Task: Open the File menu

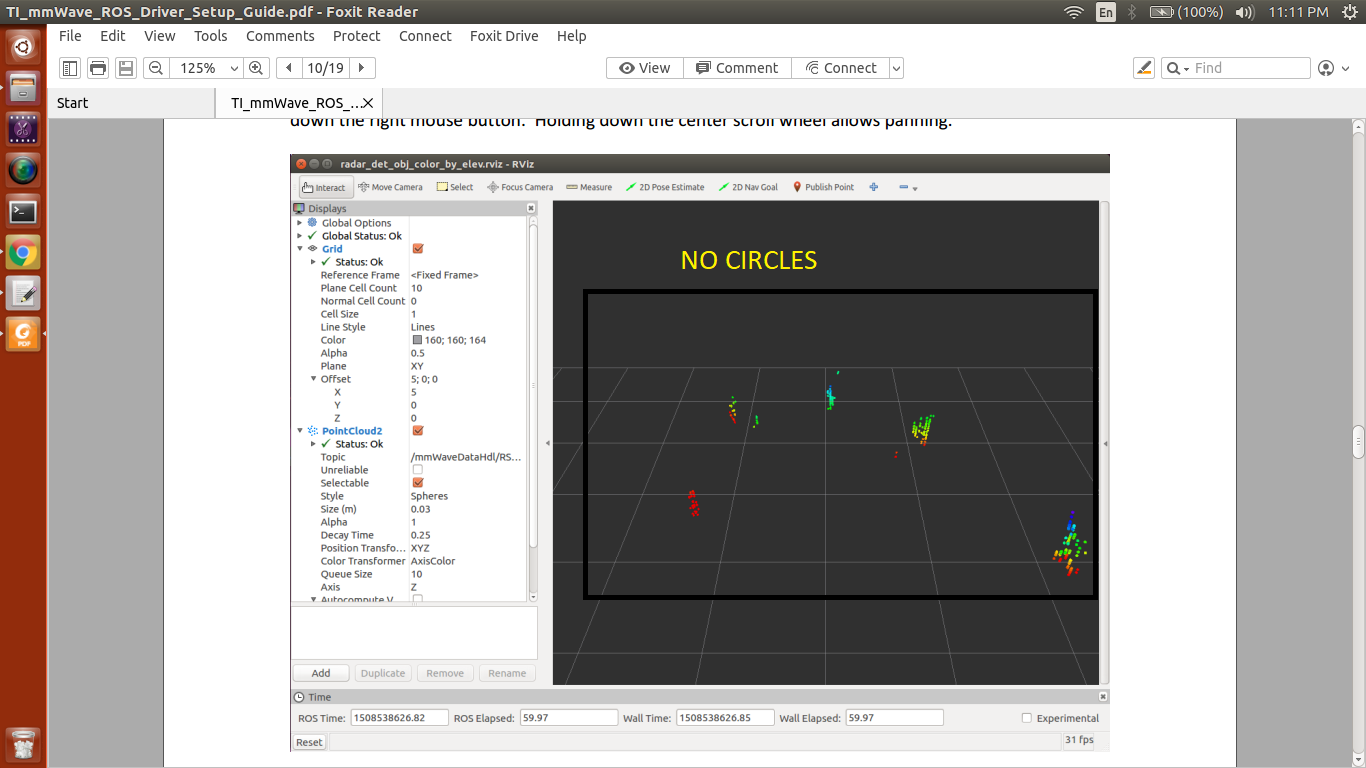Action: [x=70, y=36]
